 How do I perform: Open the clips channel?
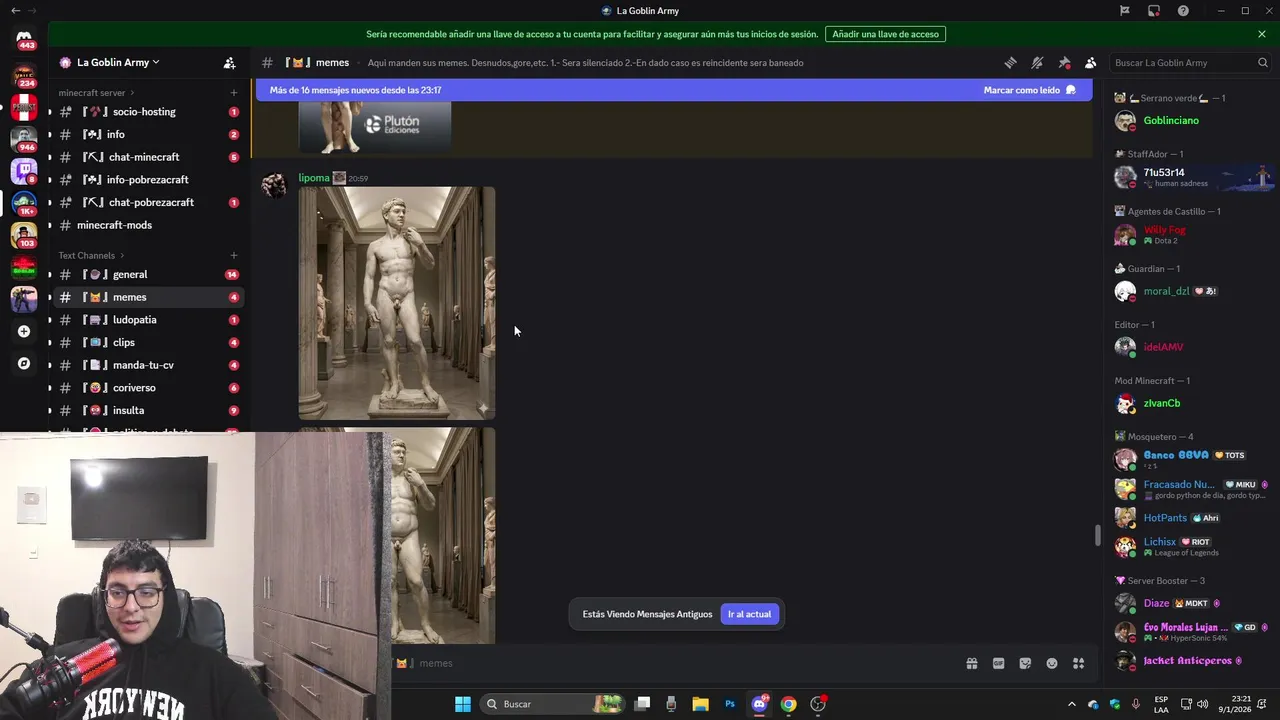[148, 342]
